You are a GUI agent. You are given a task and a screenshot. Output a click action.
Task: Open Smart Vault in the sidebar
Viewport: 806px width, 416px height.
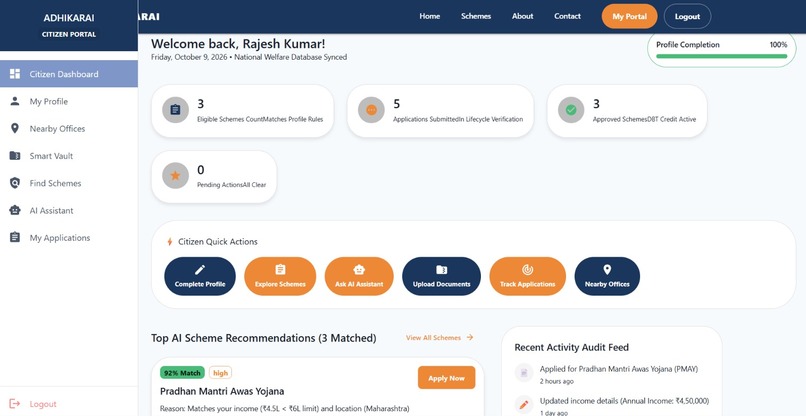pyautogui.click(x=68, y=156)
